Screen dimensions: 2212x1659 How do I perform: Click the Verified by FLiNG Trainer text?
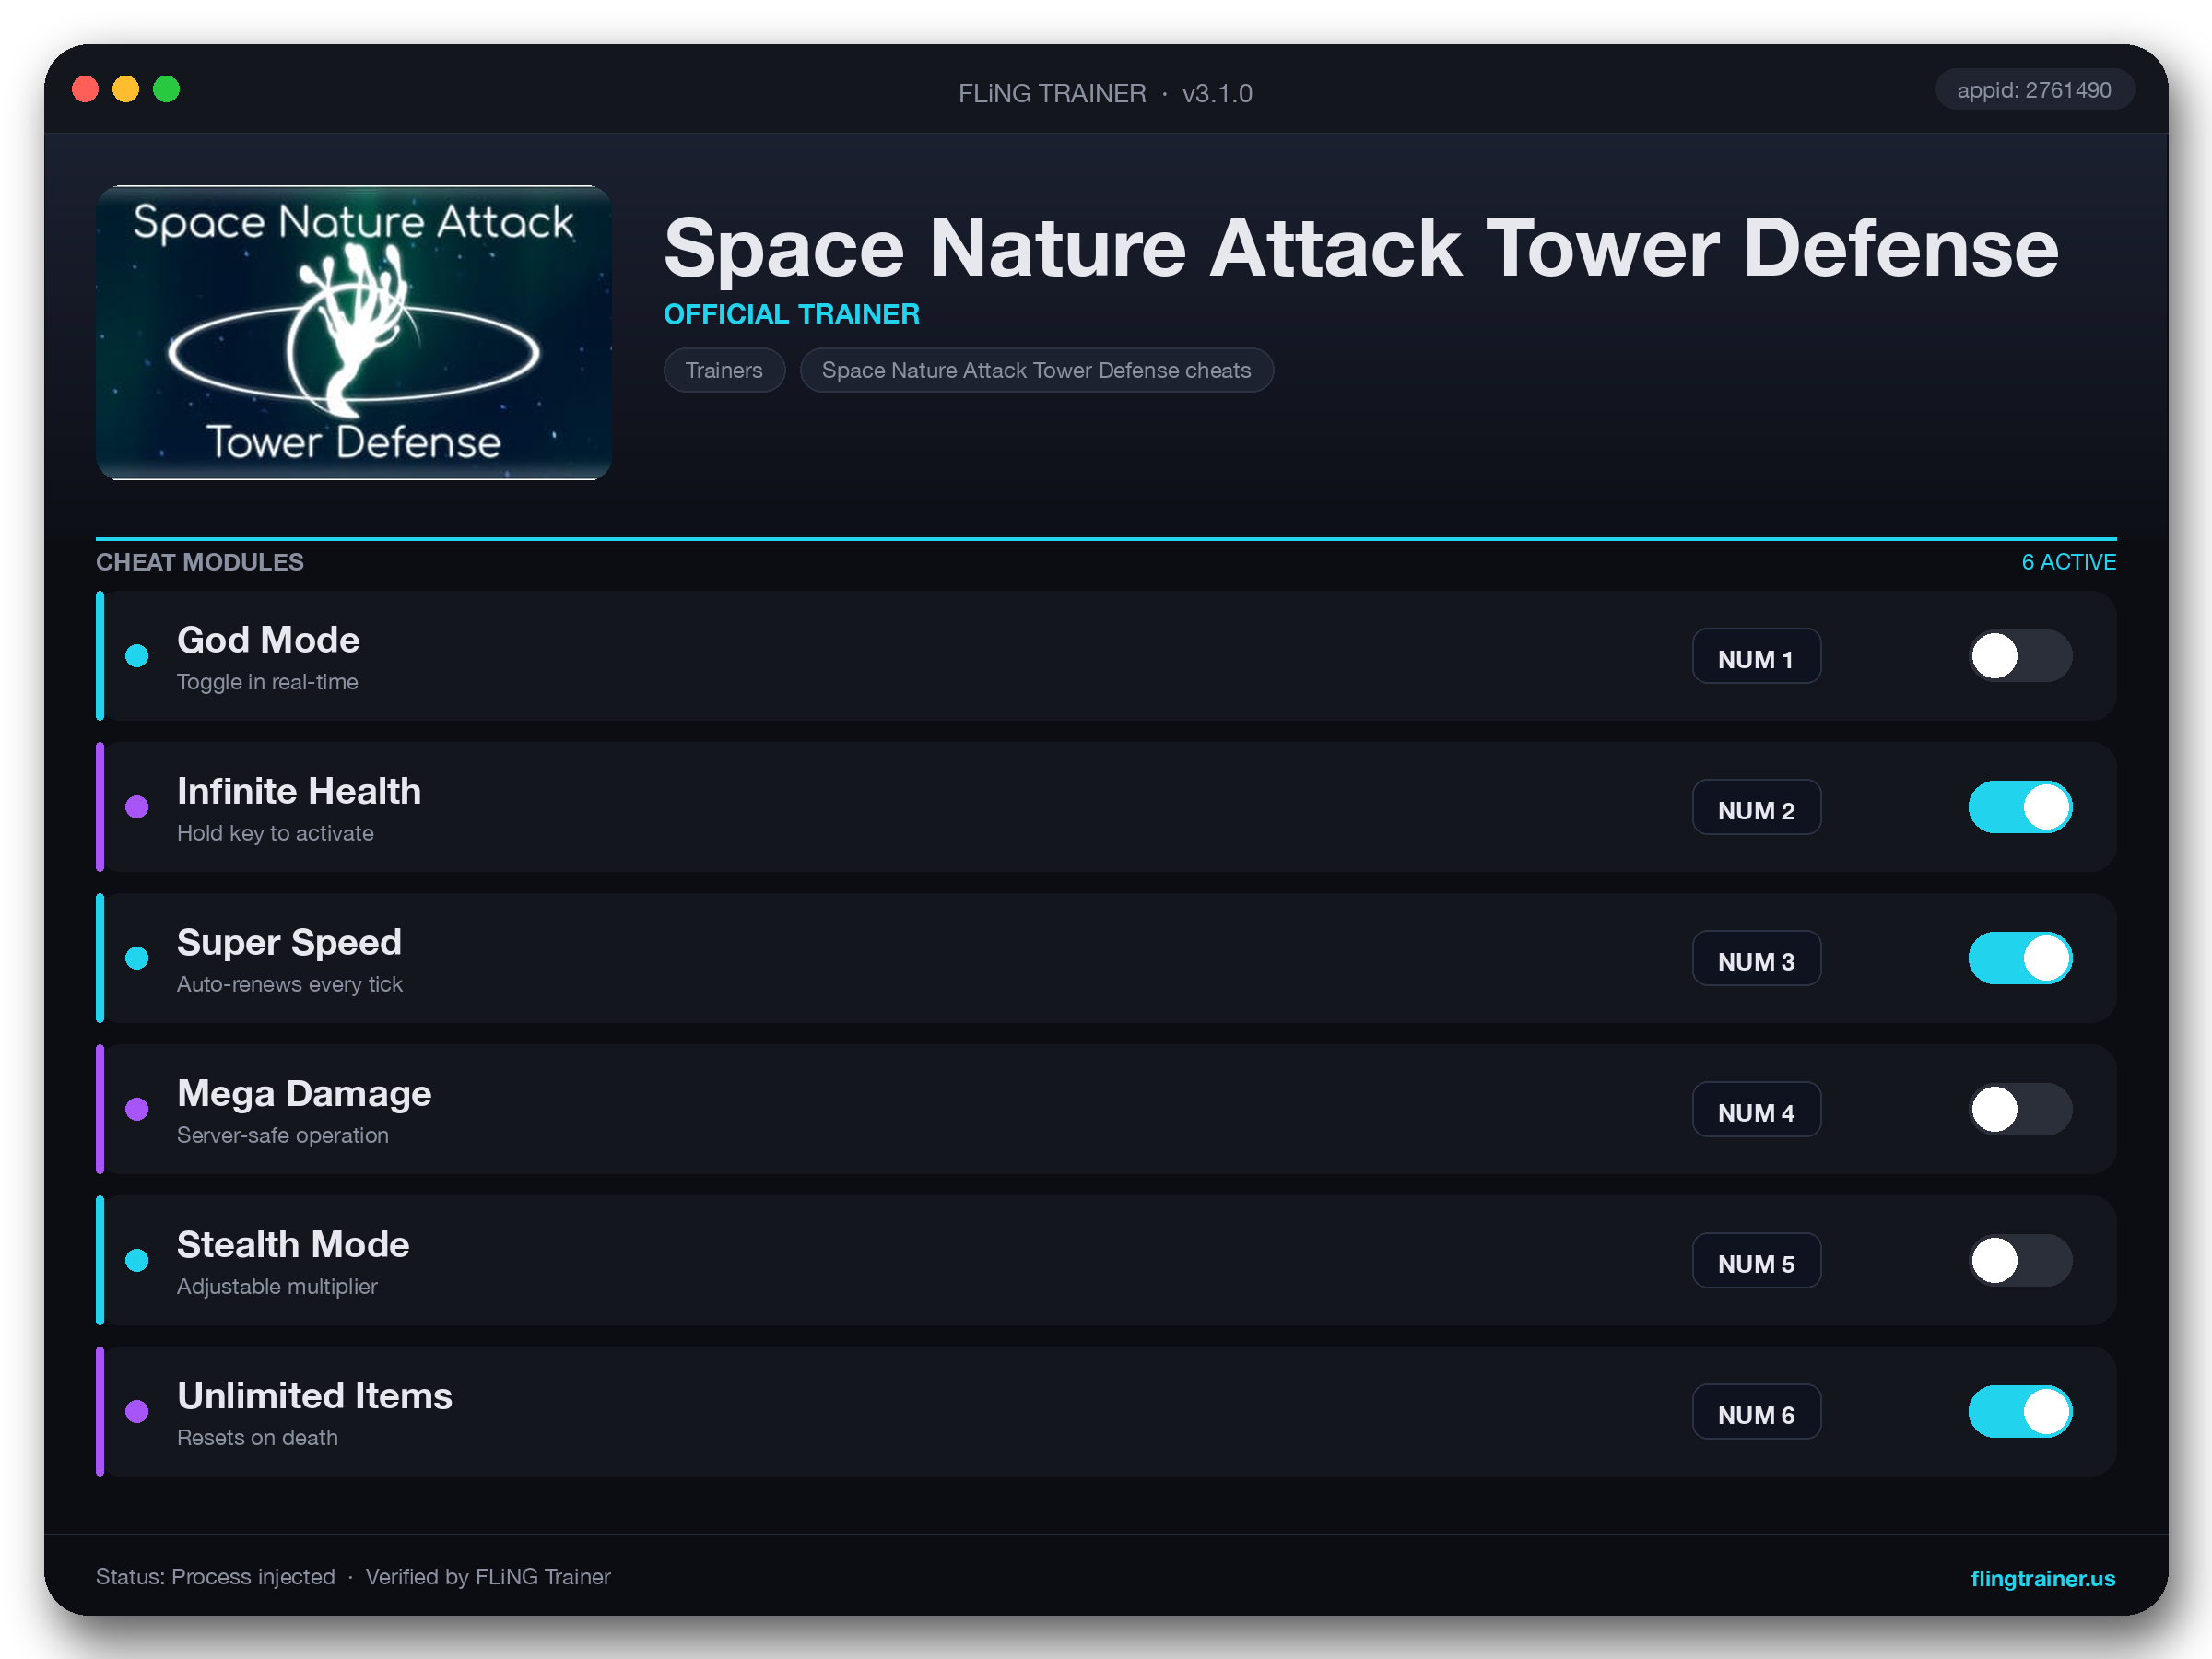point(488,1577)
